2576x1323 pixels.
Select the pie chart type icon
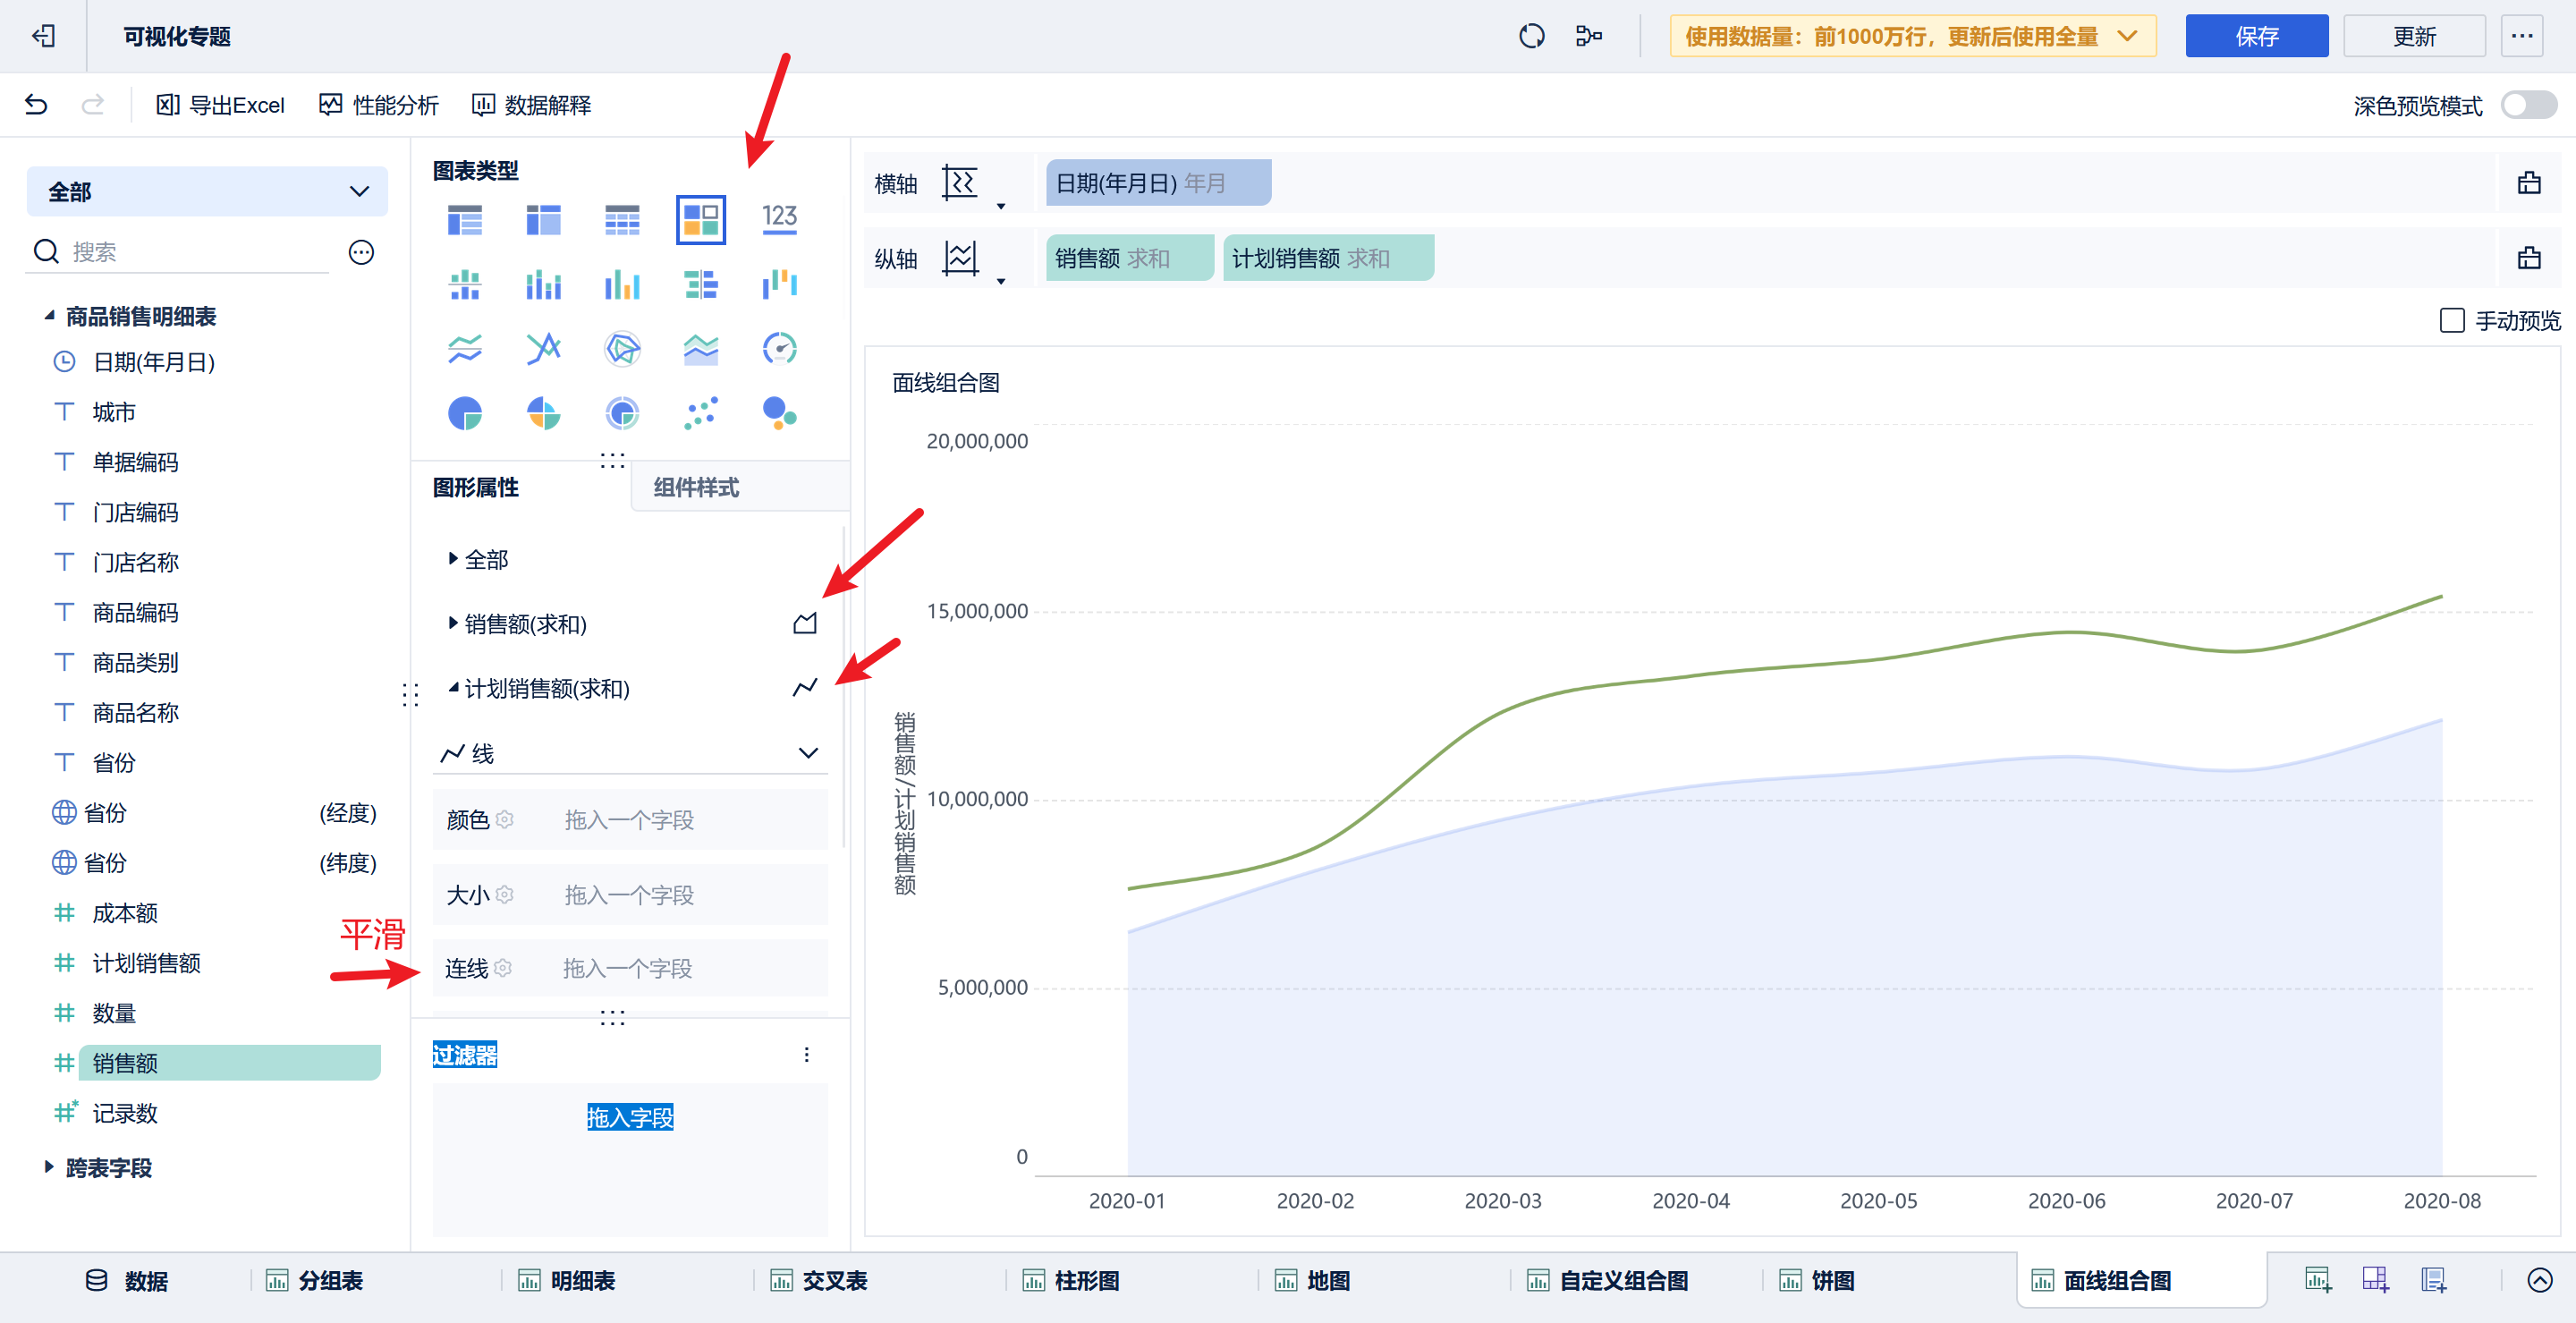[464, 413]
